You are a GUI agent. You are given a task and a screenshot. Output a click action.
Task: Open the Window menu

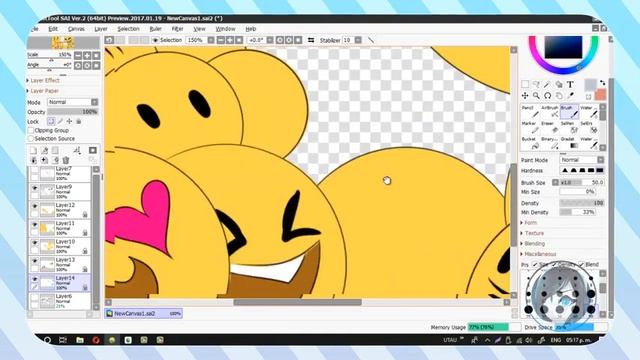pyautogui.click(x=225, y=29)
